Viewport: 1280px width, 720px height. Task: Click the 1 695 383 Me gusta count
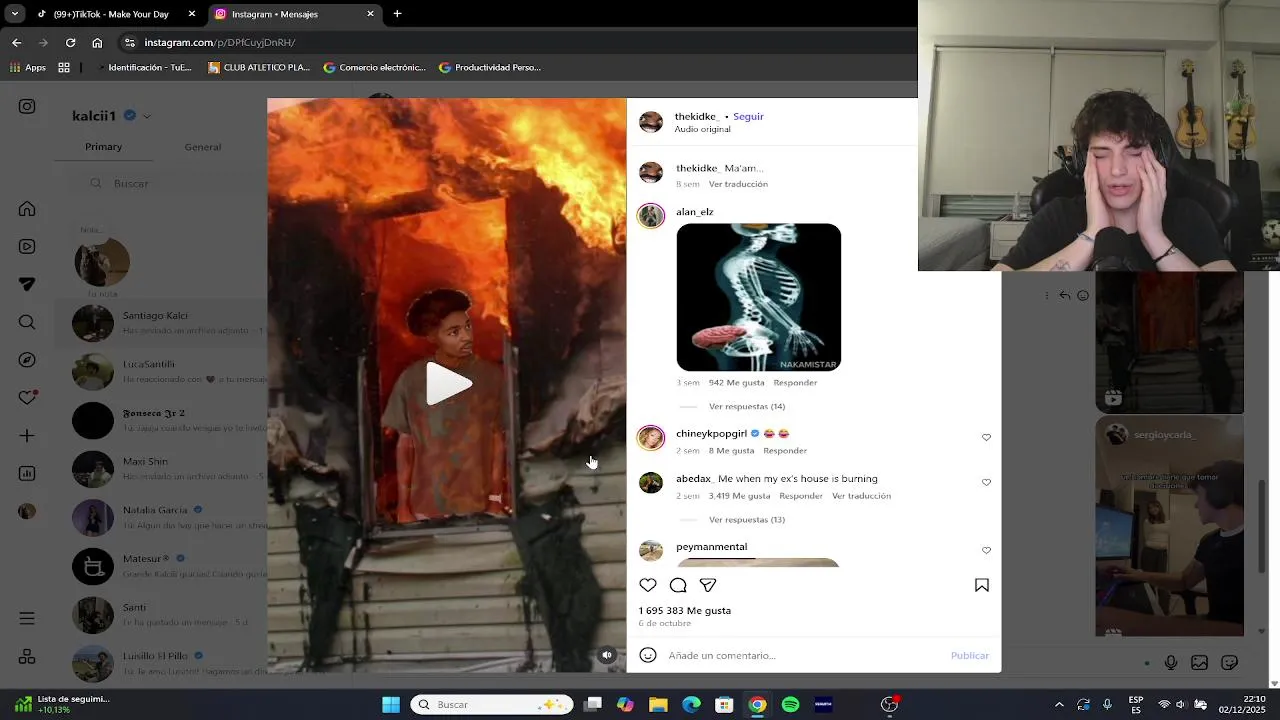[x=685, y=610]
